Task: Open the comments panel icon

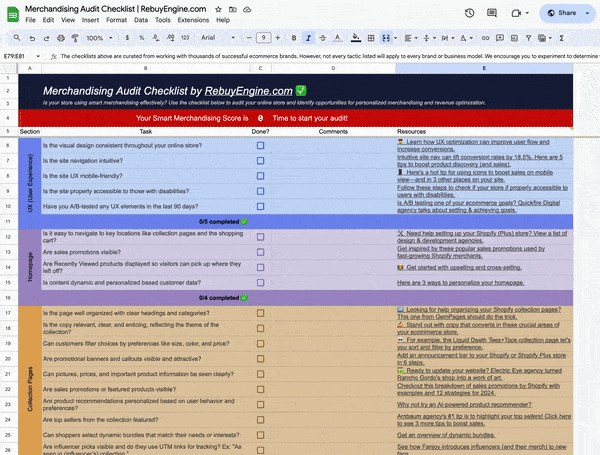Action: (494, 13)
